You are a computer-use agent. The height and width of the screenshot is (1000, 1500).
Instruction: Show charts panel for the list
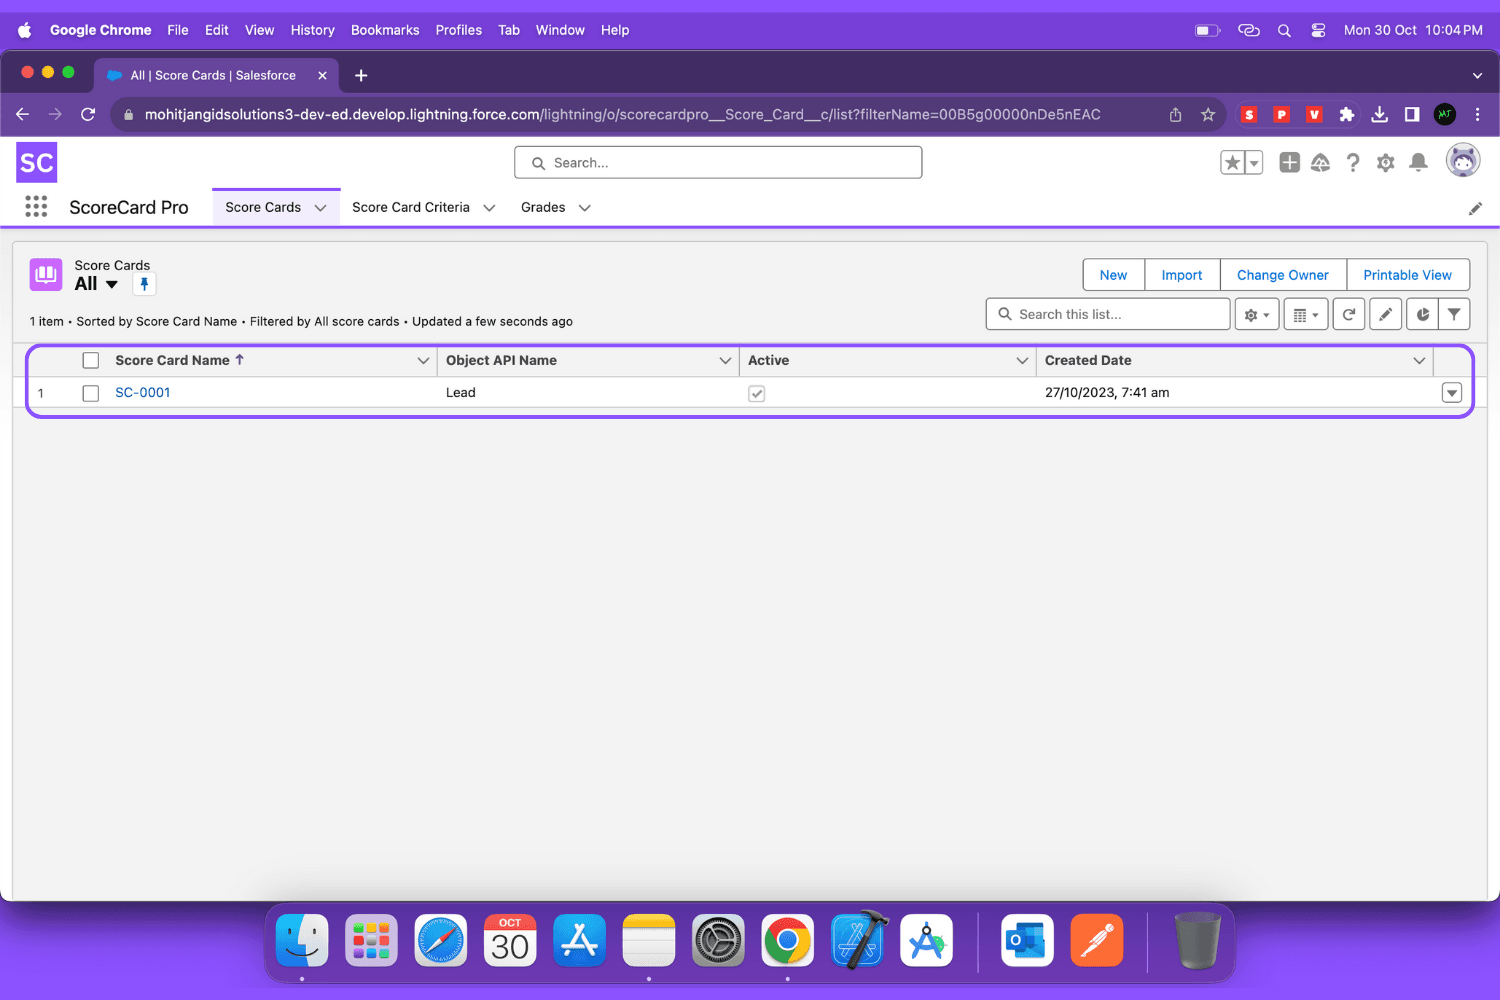1422,314
